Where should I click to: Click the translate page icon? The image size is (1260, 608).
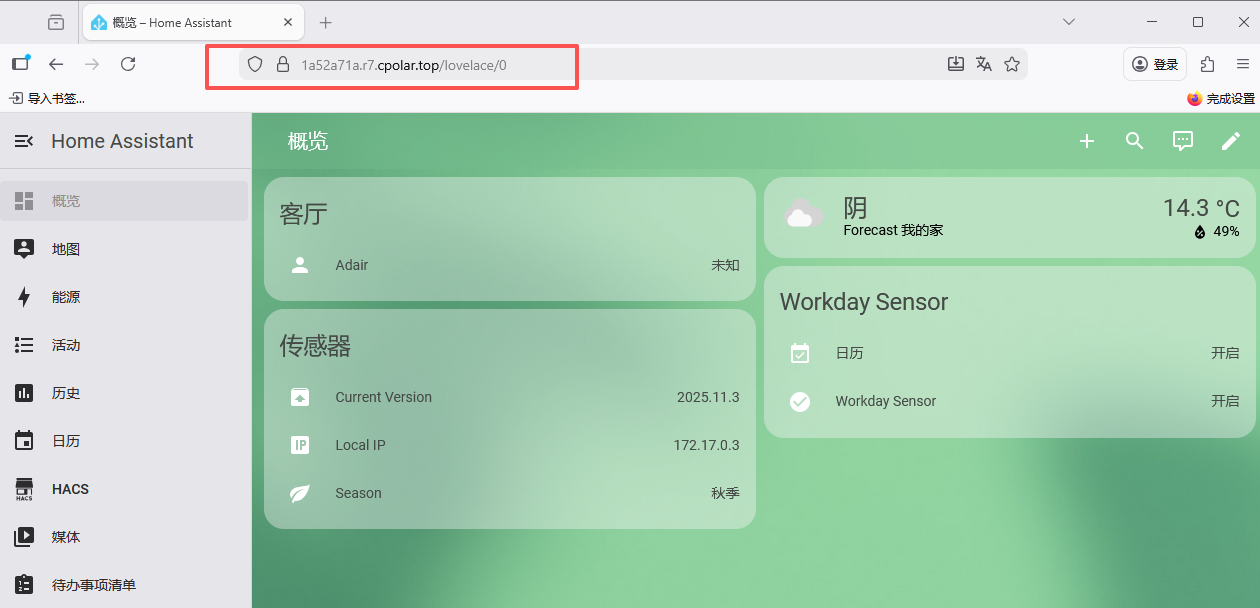pos(984,64)
